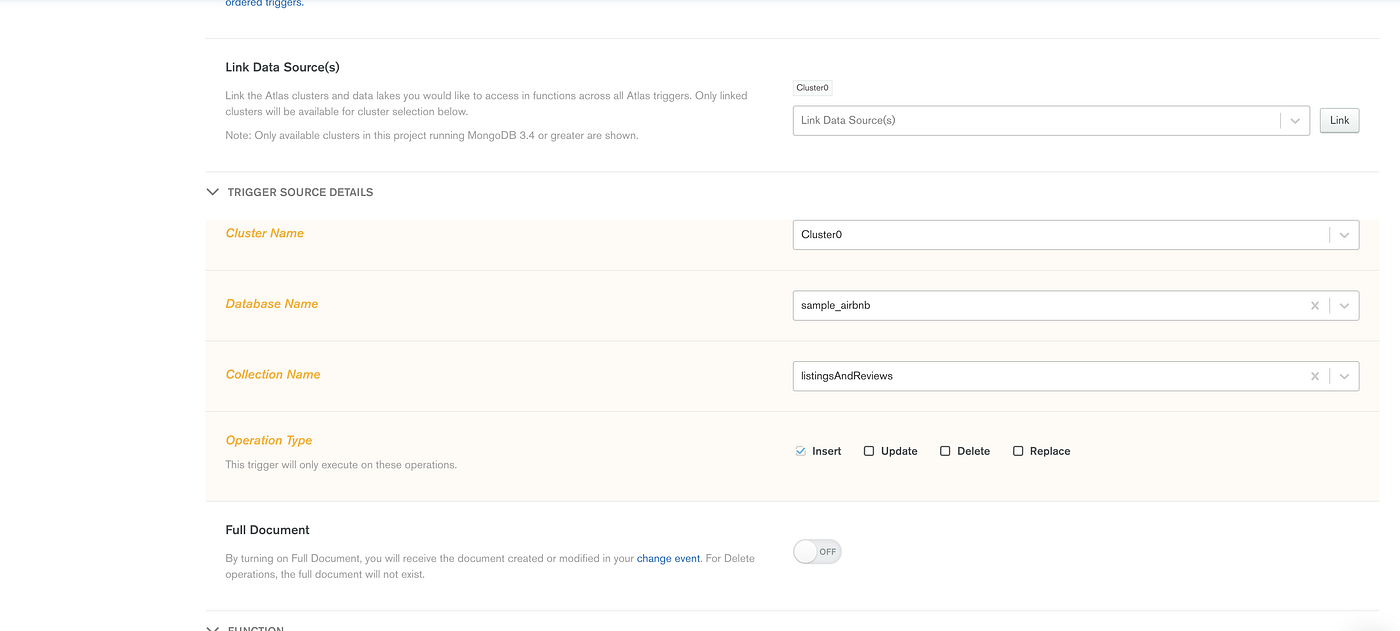Check the Replace operation checkbox
The height and width of the screenshot is (631, 1400).
click(1017, 451)
